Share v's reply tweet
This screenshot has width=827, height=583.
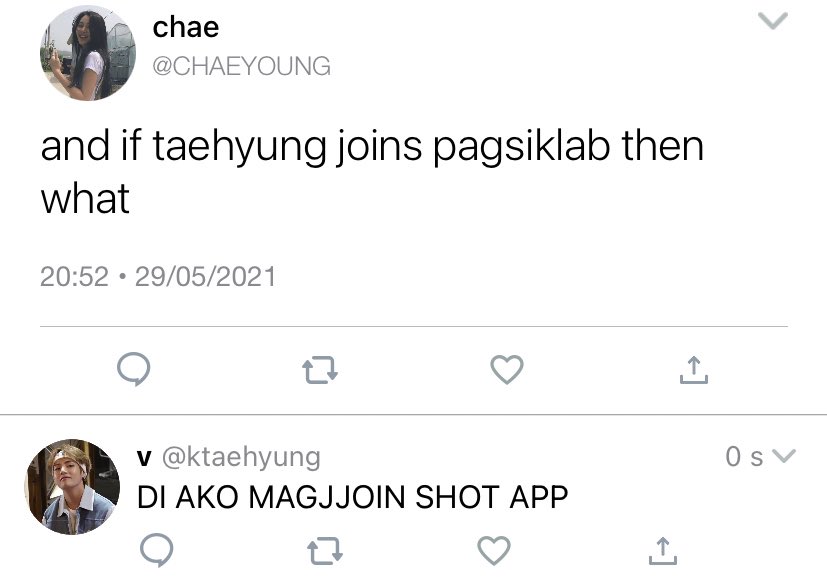click(x=662, y=550)
